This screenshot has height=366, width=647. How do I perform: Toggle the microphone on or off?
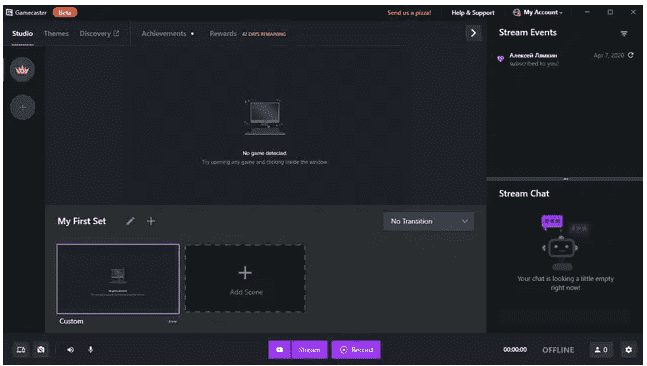coord(90,349)
